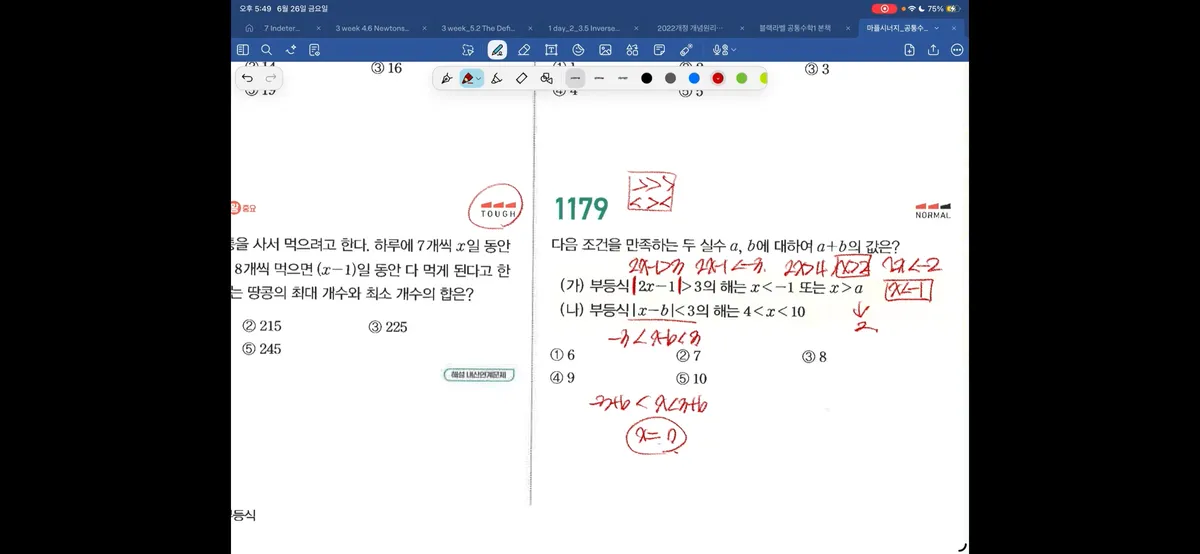Viewport: 1200px width, 554px height.
Task: Expand the active tab's chevron dropdown
Action: pyautogui.click(x=937, y=28)
